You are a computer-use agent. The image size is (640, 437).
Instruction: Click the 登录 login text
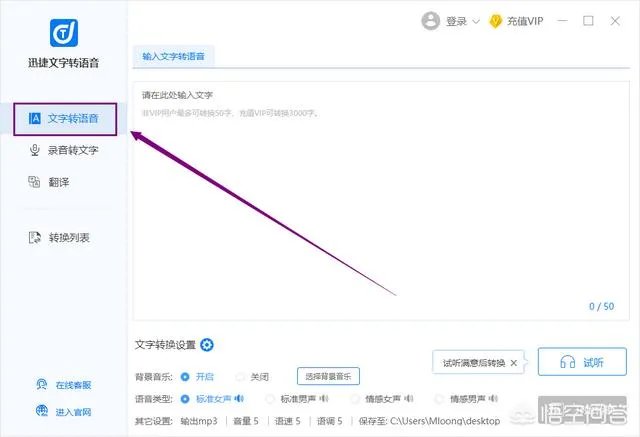[x=456, y=21]
